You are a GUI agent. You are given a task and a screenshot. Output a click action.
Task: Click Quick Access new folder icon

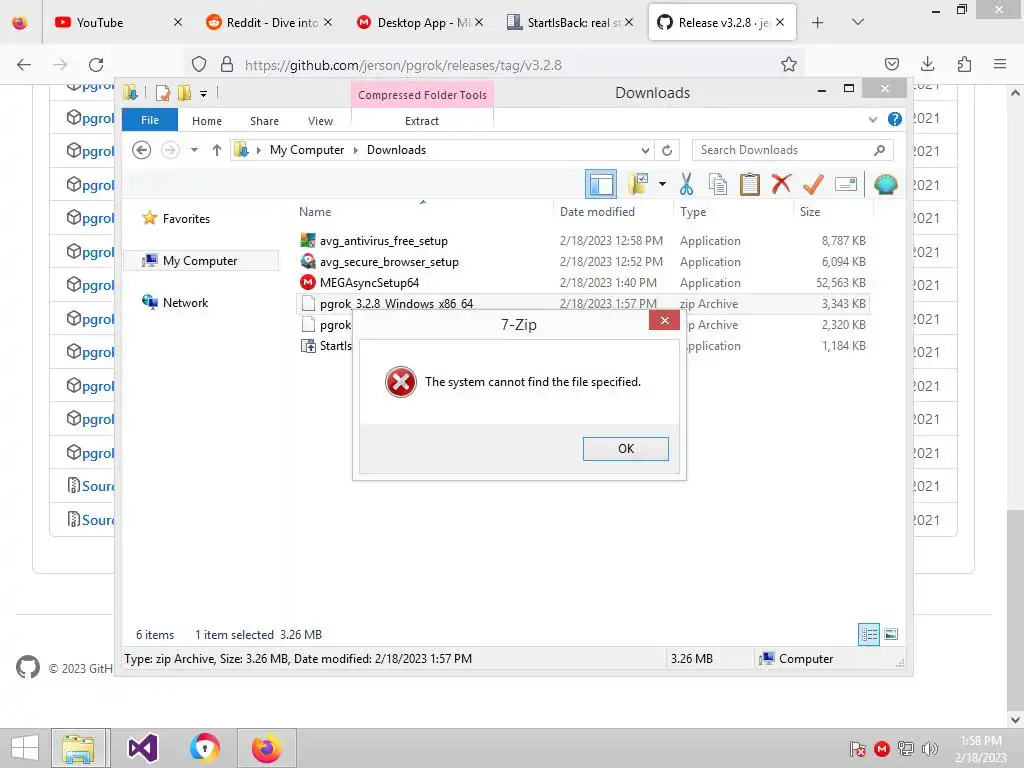[x=184, y=93]
